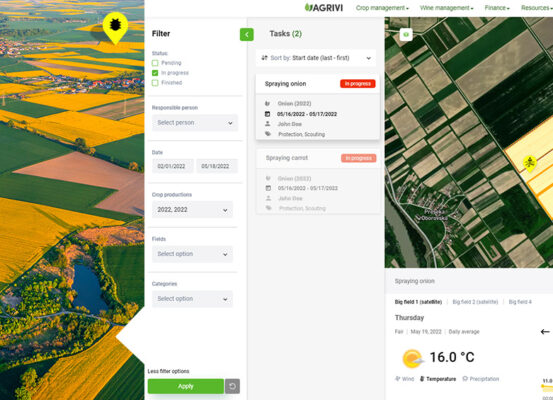
Task: Check the Pending status checkbox
Action: pos(155,63)
